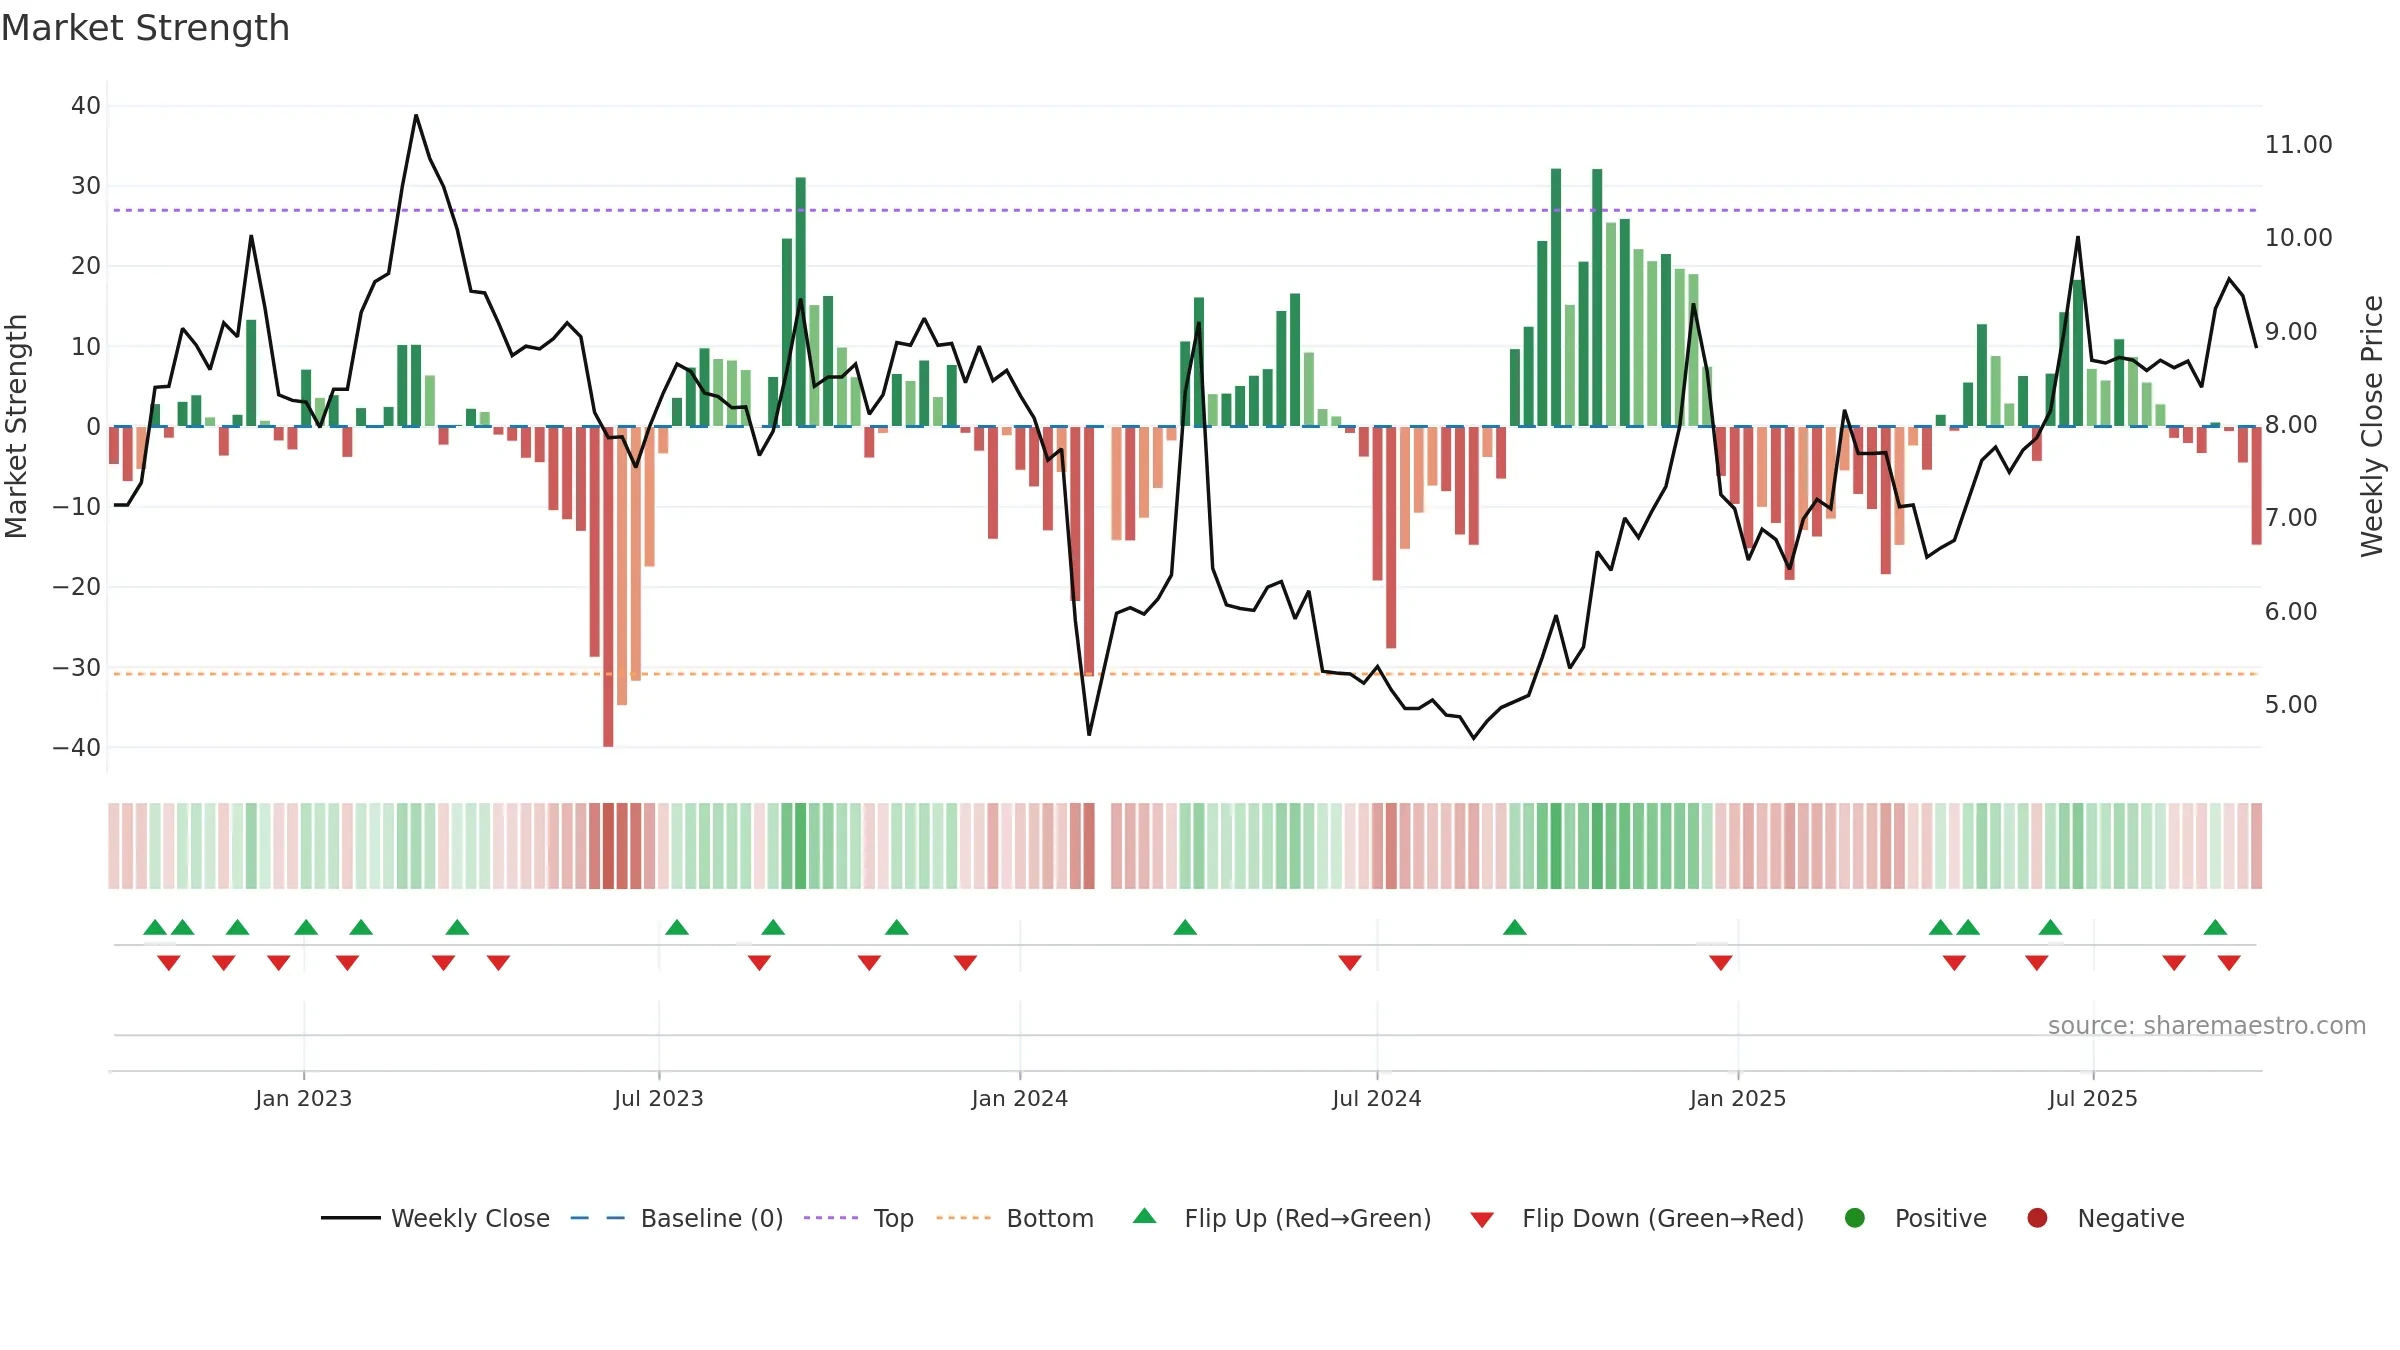The width and height of the screenshot is (2400, 1350).
Task: Click the source: sharemaestro.com text
Action: coord(2207,1025)
